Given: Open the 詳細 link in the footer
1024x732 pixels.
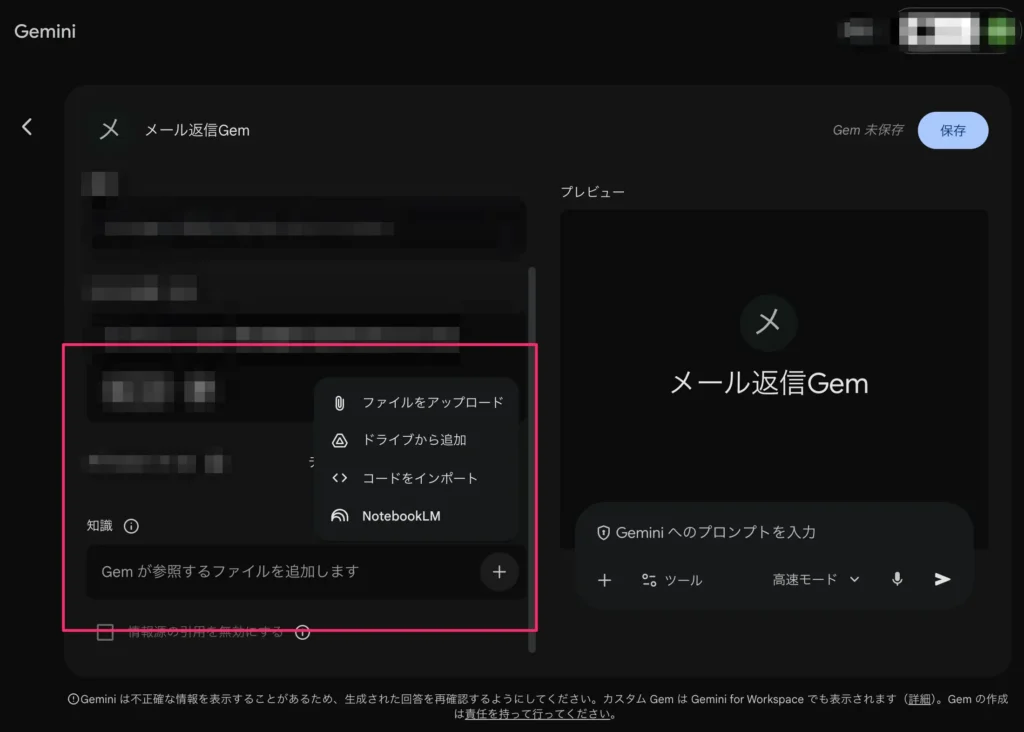Looking at the screenshot, I should click(919, 699).
